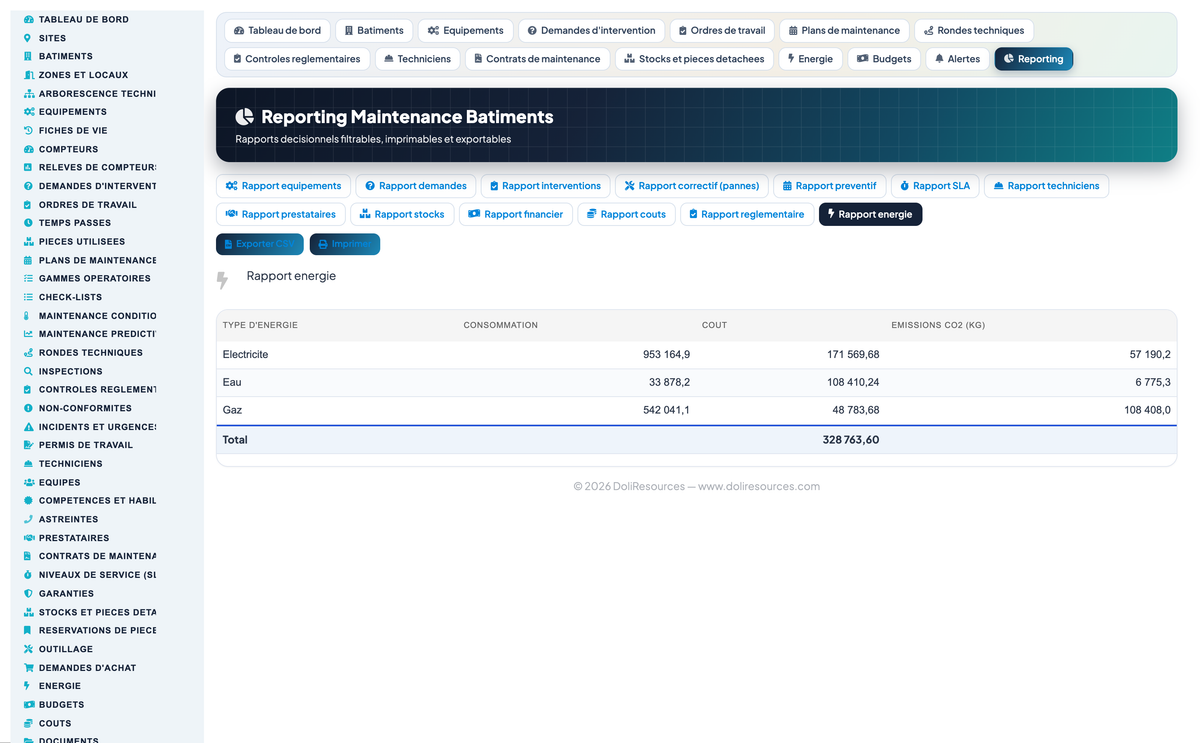The width and height of the screenshot is (1200, 743).
Task: Click the Permis de travail icon
Action: [28, 445]
